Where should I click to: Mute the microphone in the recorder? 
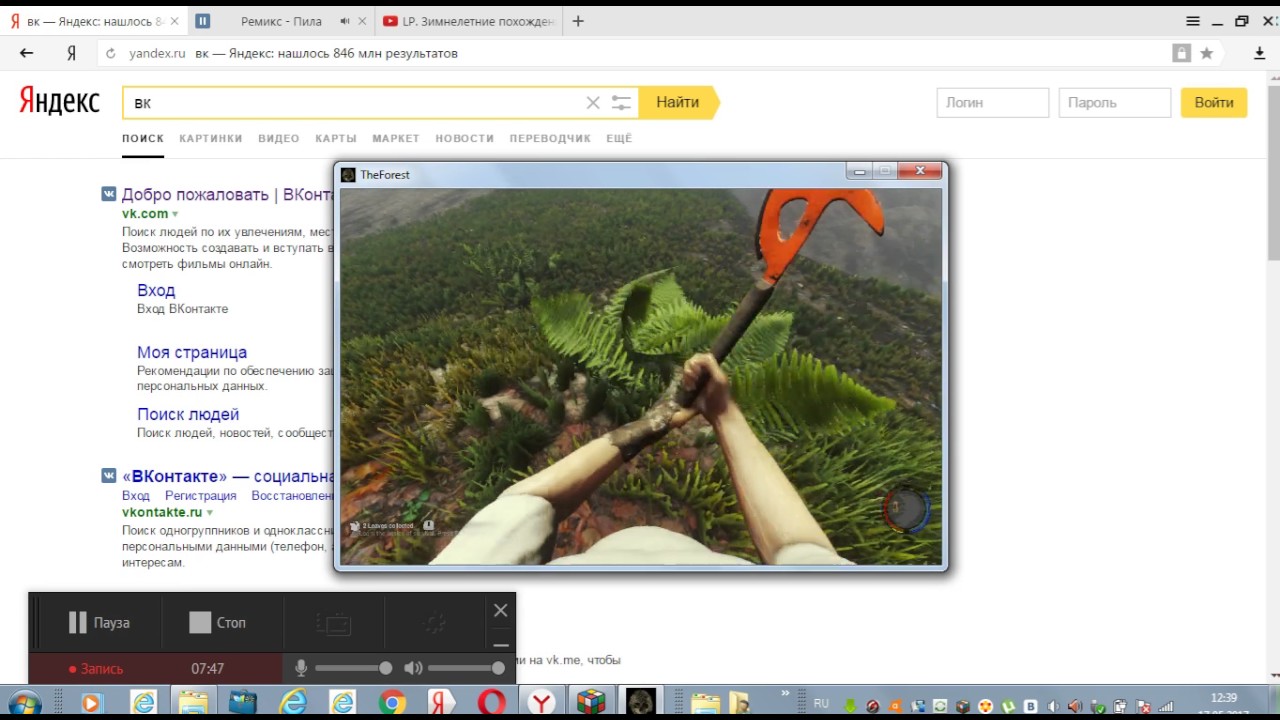[301, 668]
